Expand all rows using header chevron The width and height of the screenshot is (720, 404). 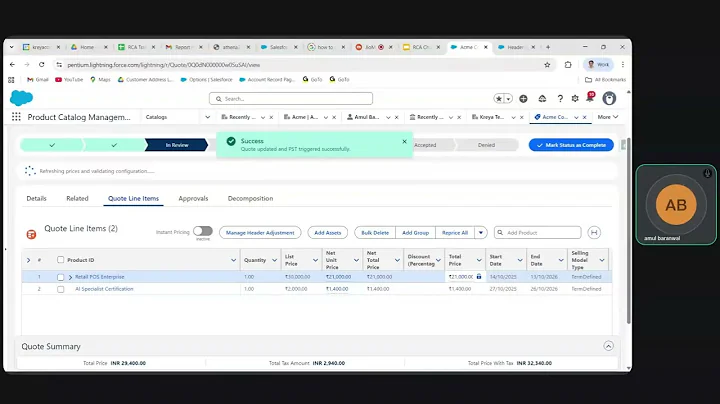(28, 260)
